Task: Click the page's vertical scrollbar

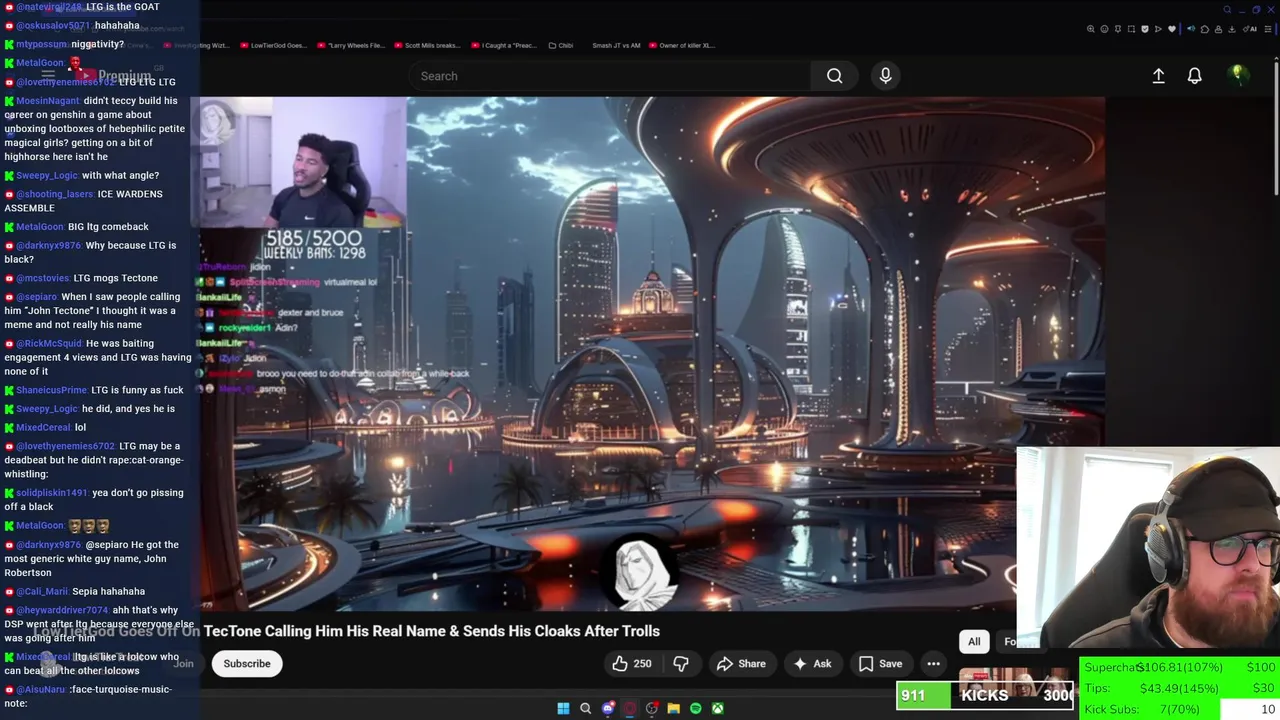Action: click(1275, 130)
